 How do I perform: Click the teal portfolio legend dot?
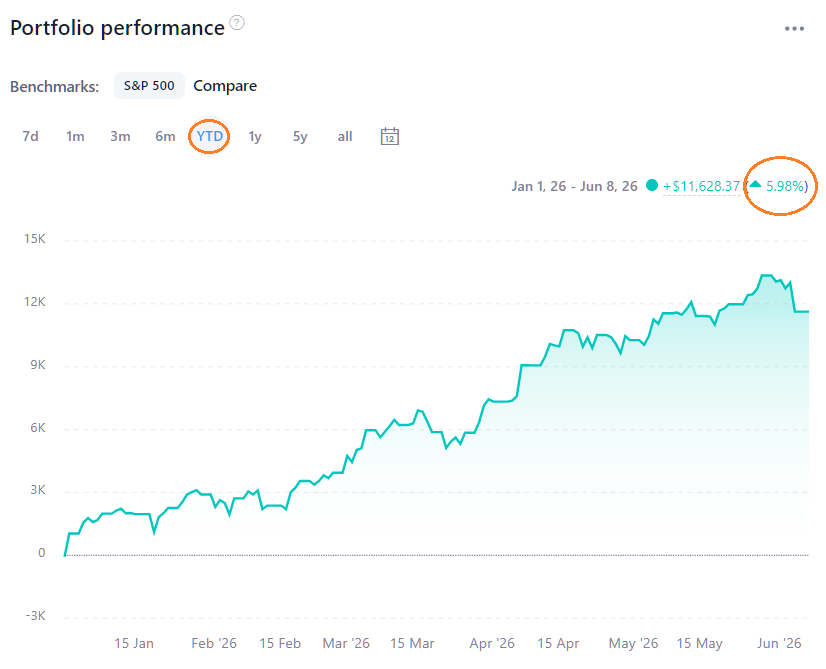(652, 185)
